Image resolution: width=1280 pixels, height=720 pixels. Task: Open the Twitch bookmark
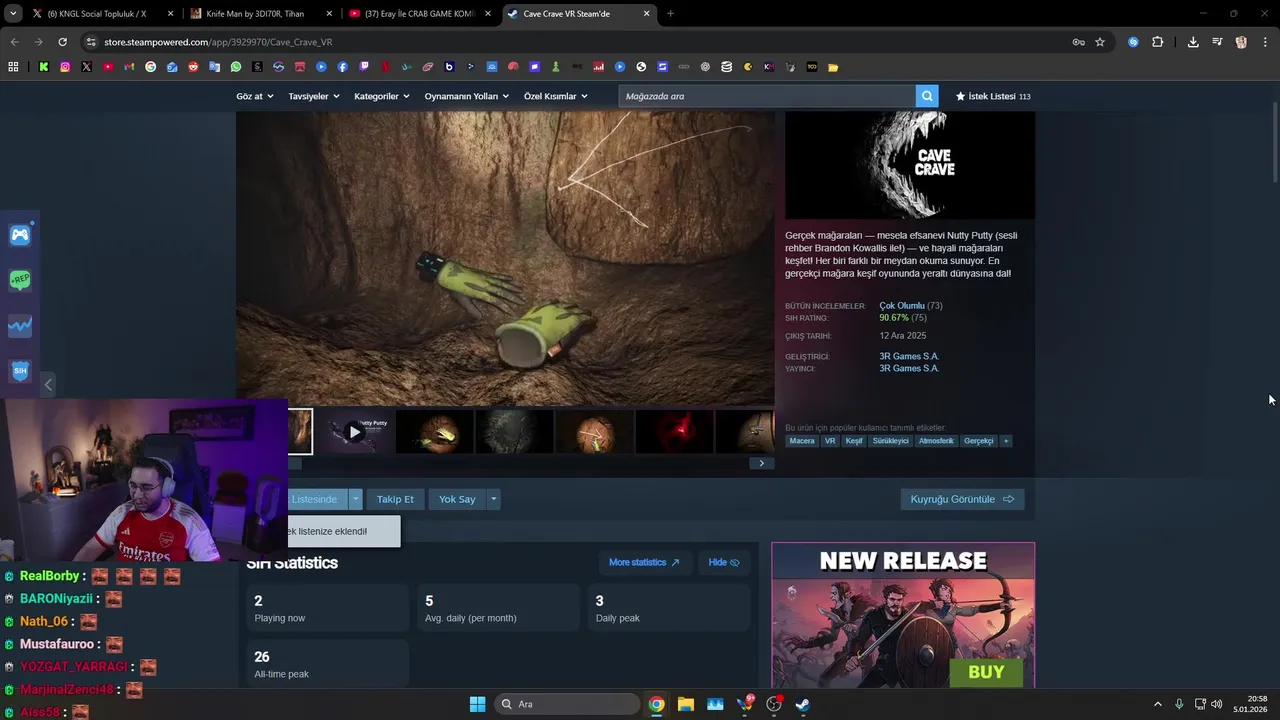point(364,67)
